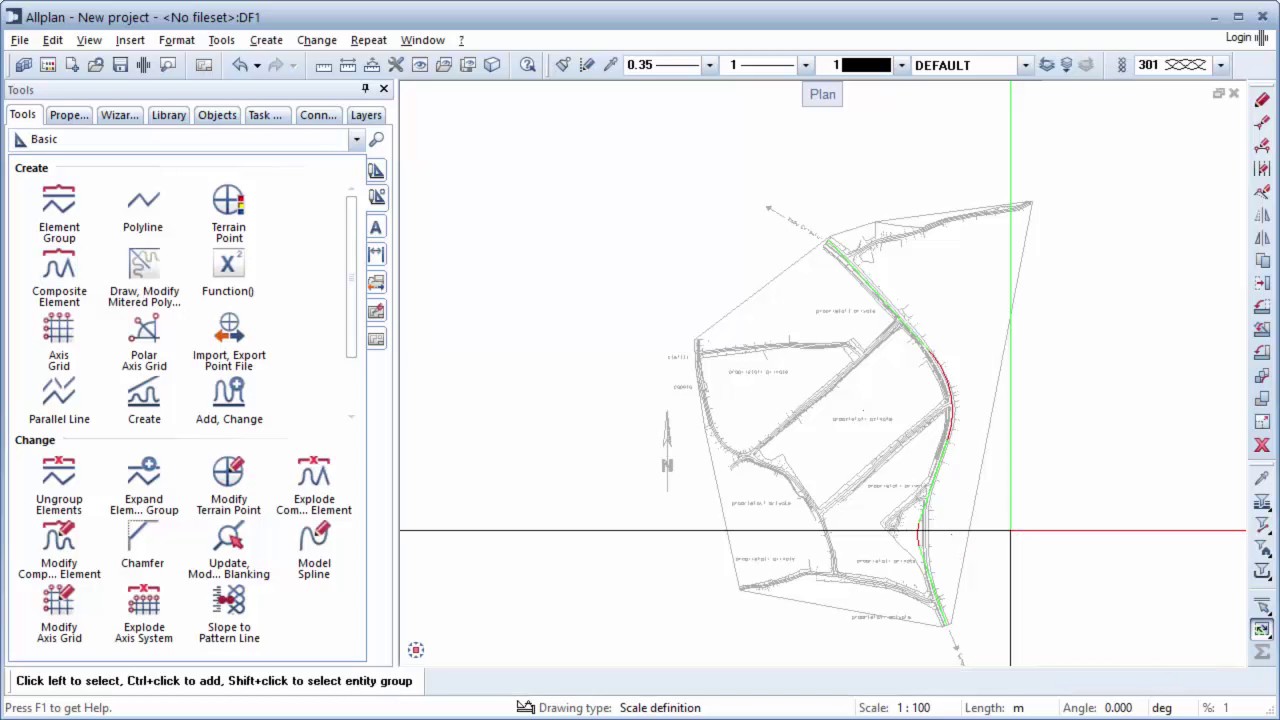This screenshot has width=1280, height=720.
Task: Open the line type 1 dropdown
Action: (x=805, y=65)
